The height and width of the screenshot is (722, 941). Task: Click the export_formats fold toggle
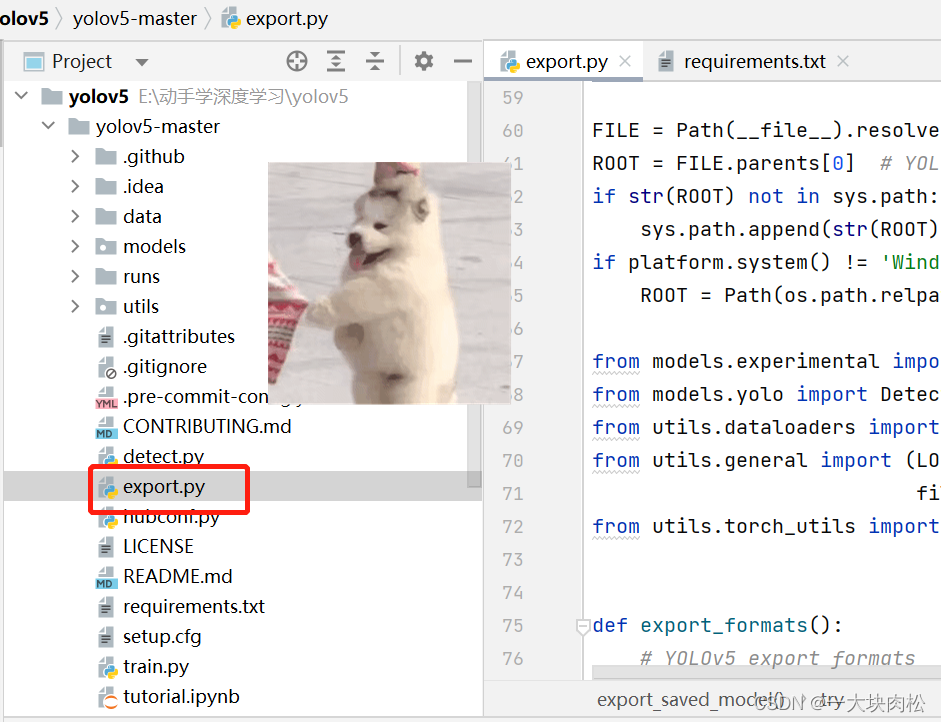[582, 627]
